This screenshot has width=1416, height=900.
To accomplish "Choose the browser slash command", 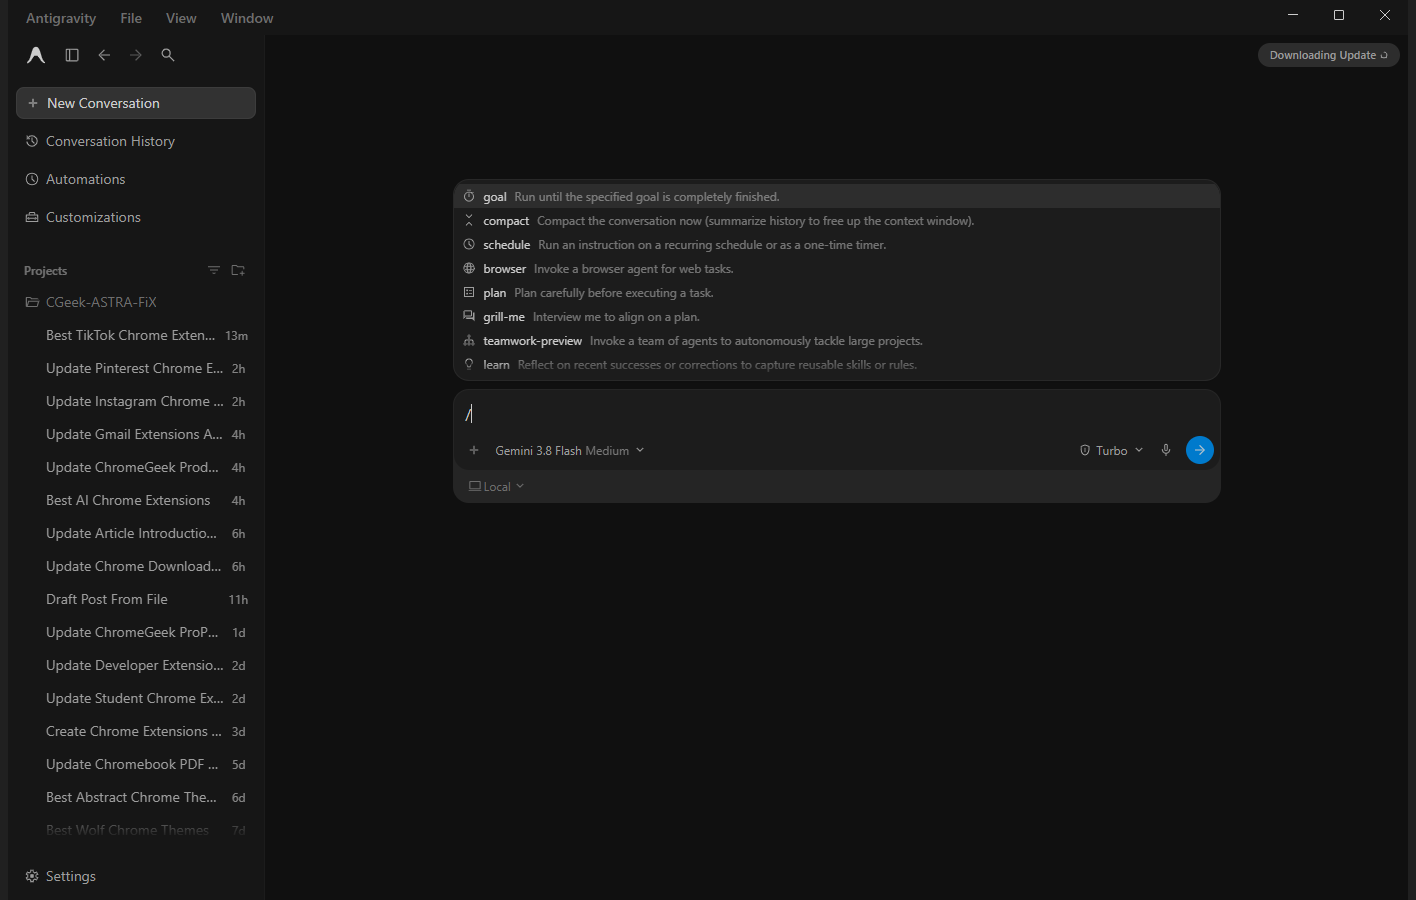I will coord(837,269).
